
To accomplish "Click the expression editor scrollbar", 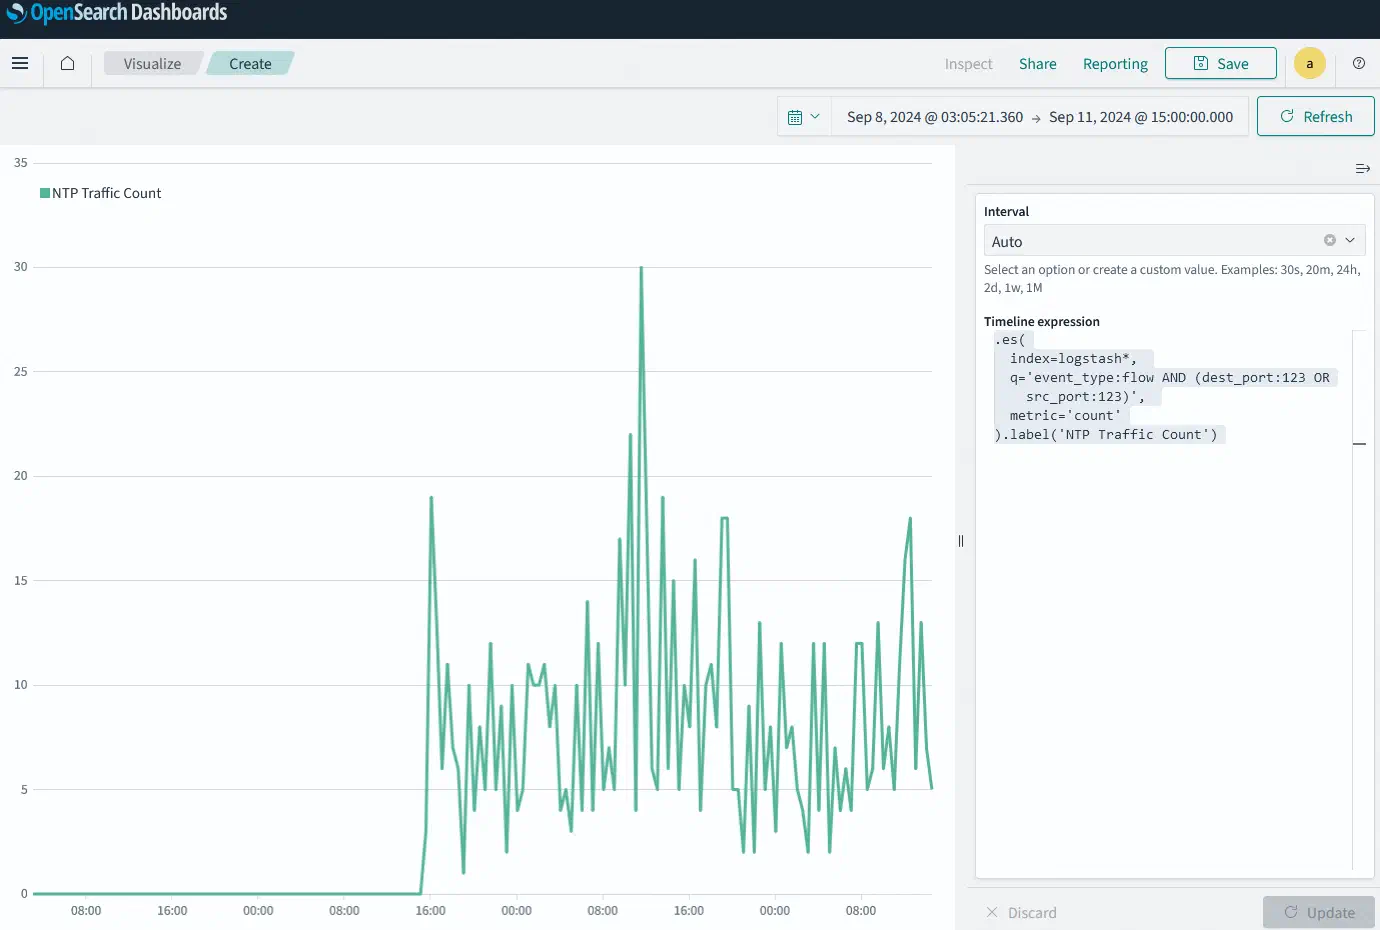I will tap(1359, 600).
